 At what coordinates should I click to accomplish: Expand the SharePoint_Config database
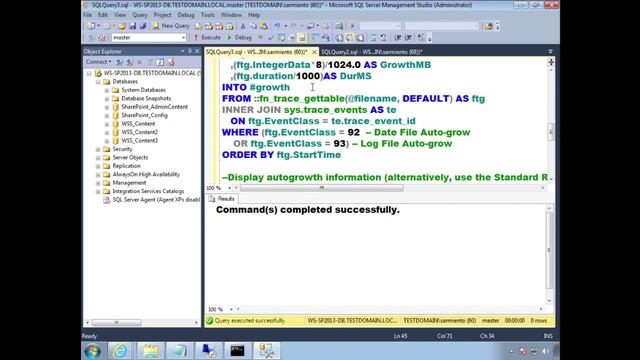click(107, 116)
